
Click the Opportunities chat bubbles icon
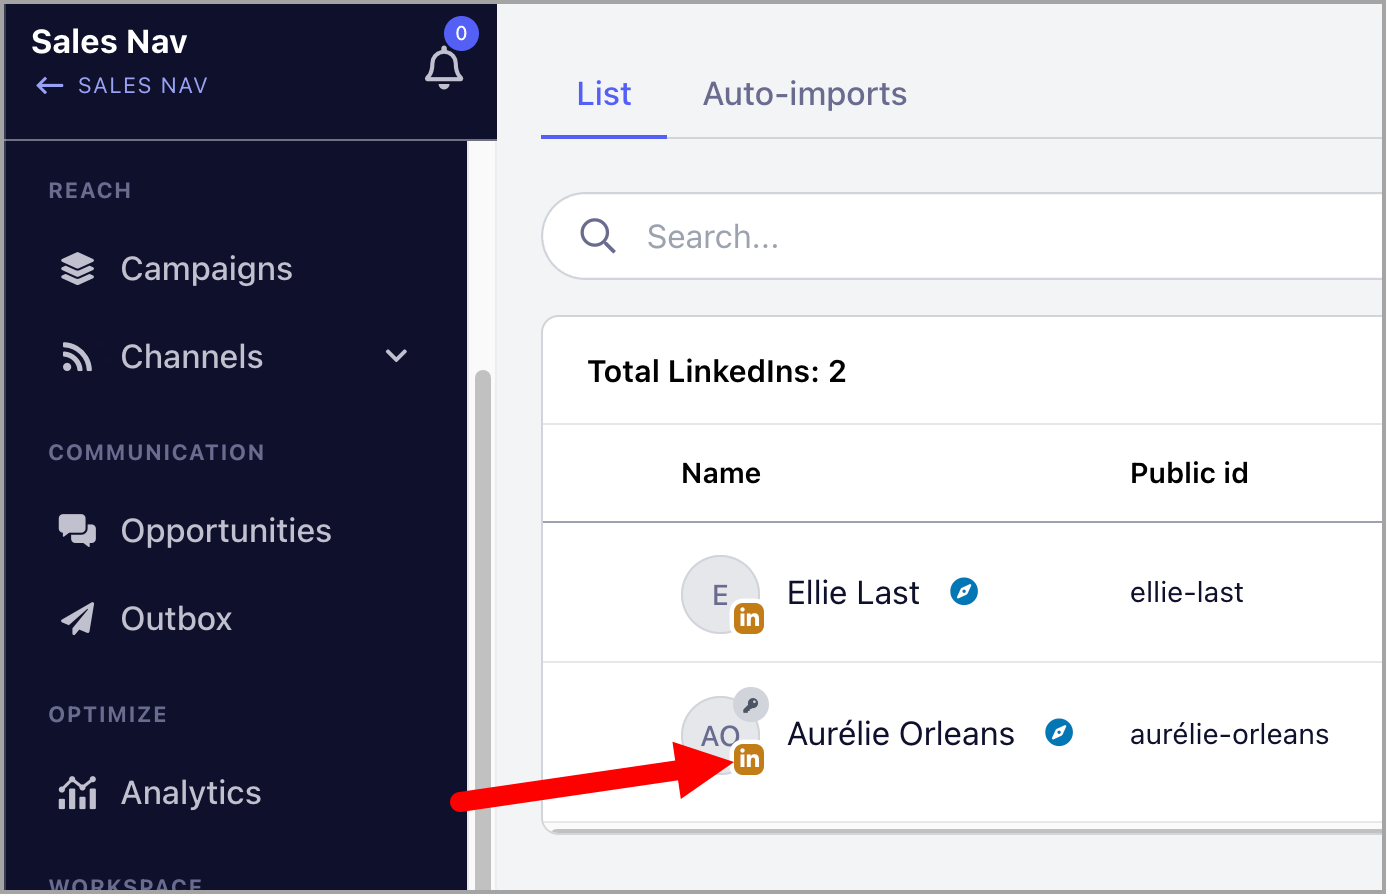pos(77,531)
